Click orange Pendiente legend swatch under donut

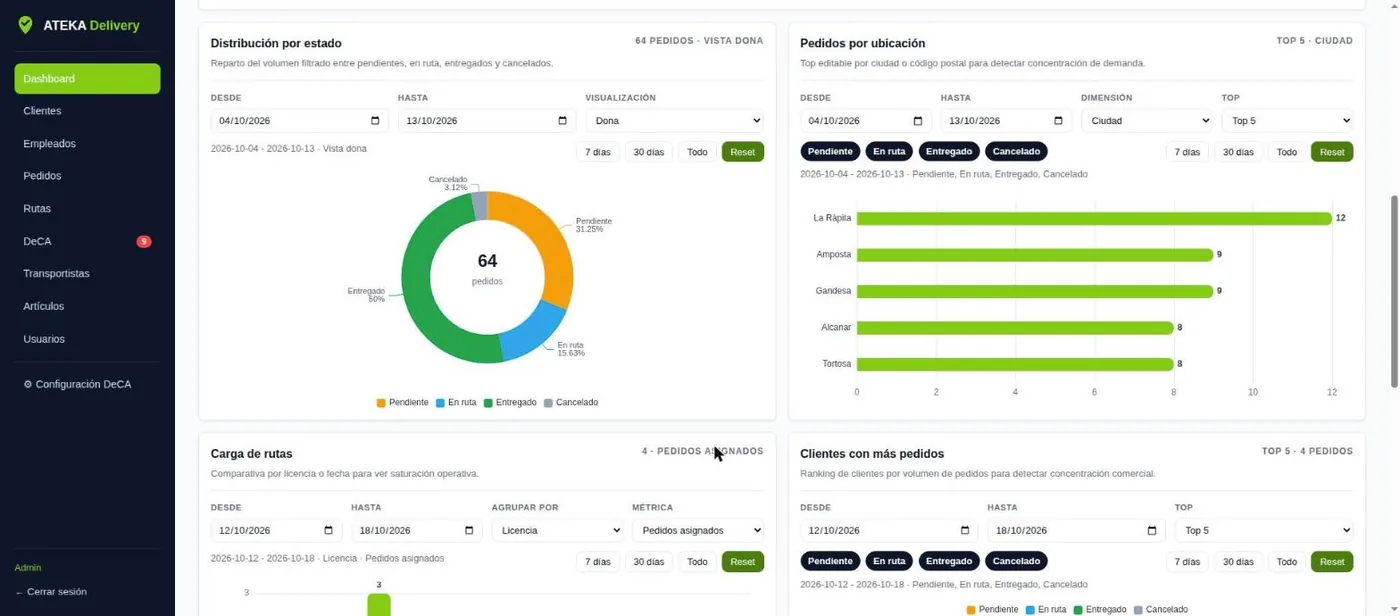point(381,403)
